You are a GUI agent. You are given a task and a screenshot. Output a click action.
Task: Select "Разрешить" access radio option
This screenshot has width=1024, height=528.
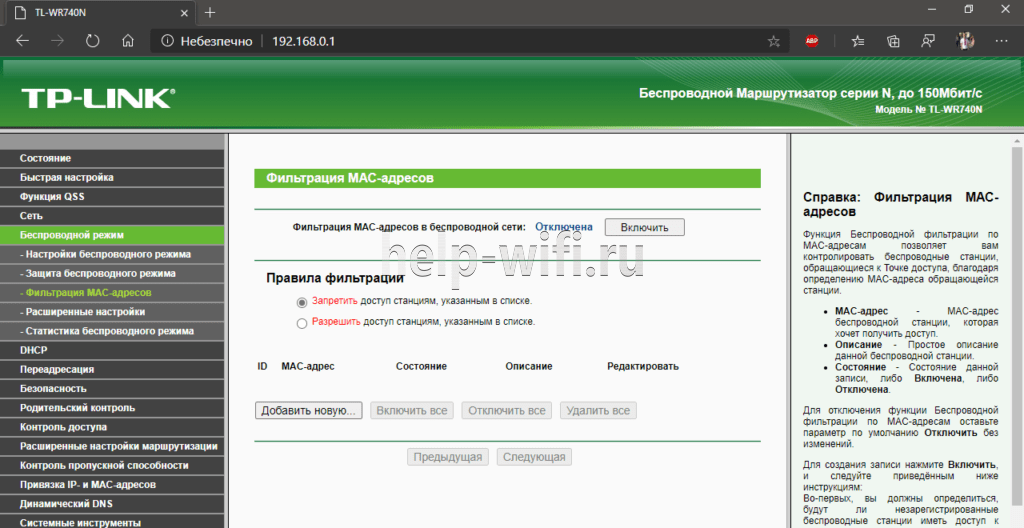(x=302, y=323)
